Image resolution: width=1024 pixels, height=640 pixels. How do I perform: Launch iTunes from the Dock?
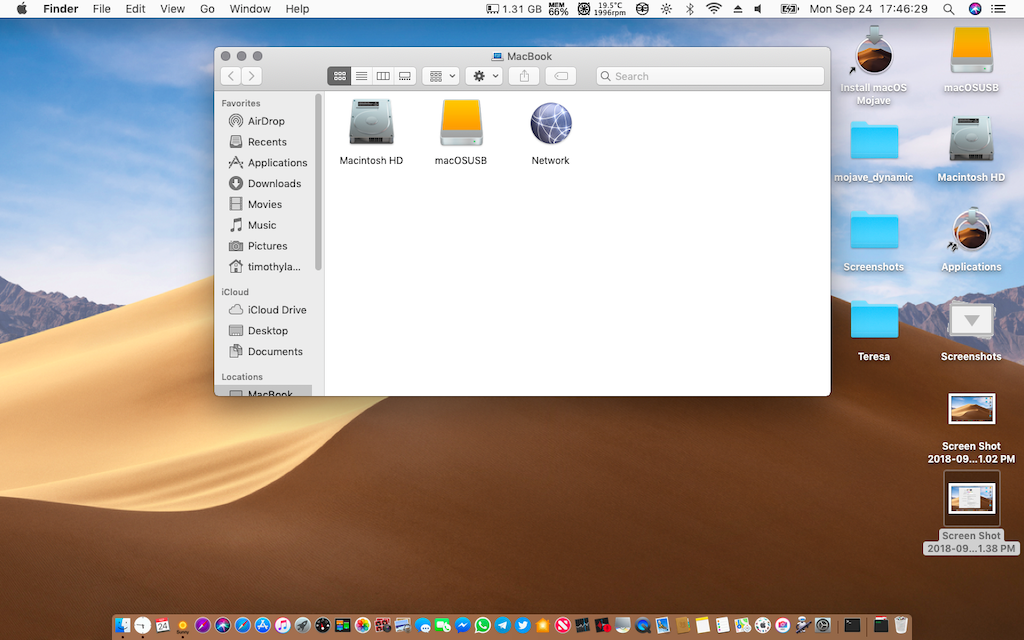click(x=283, y=625)
